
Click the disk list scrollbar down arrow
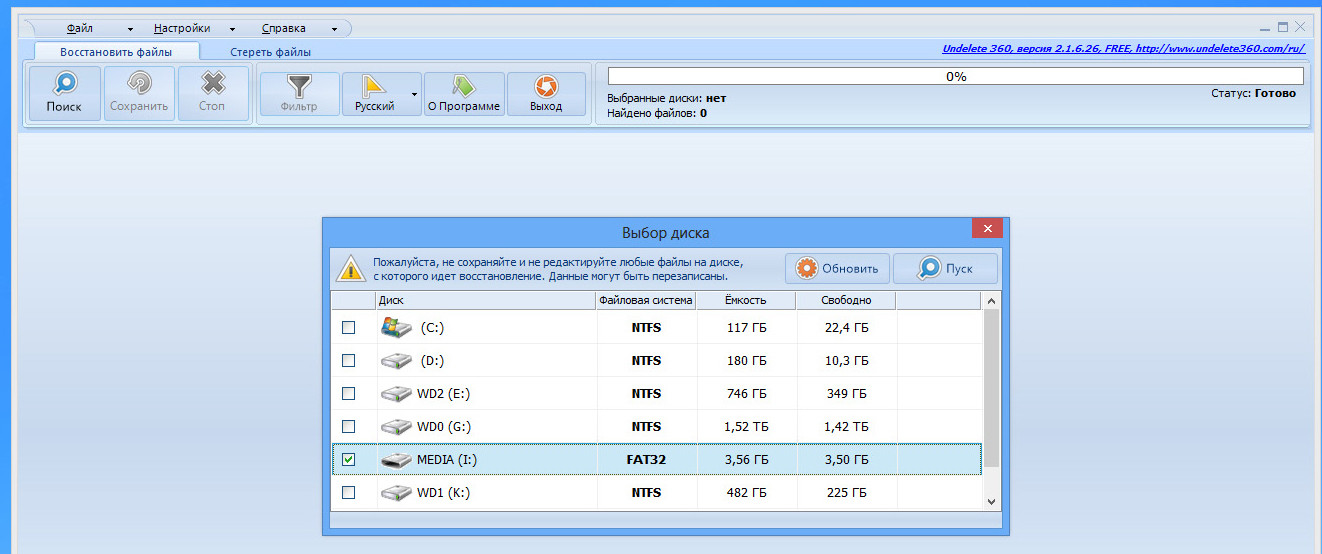coord(991,501)
